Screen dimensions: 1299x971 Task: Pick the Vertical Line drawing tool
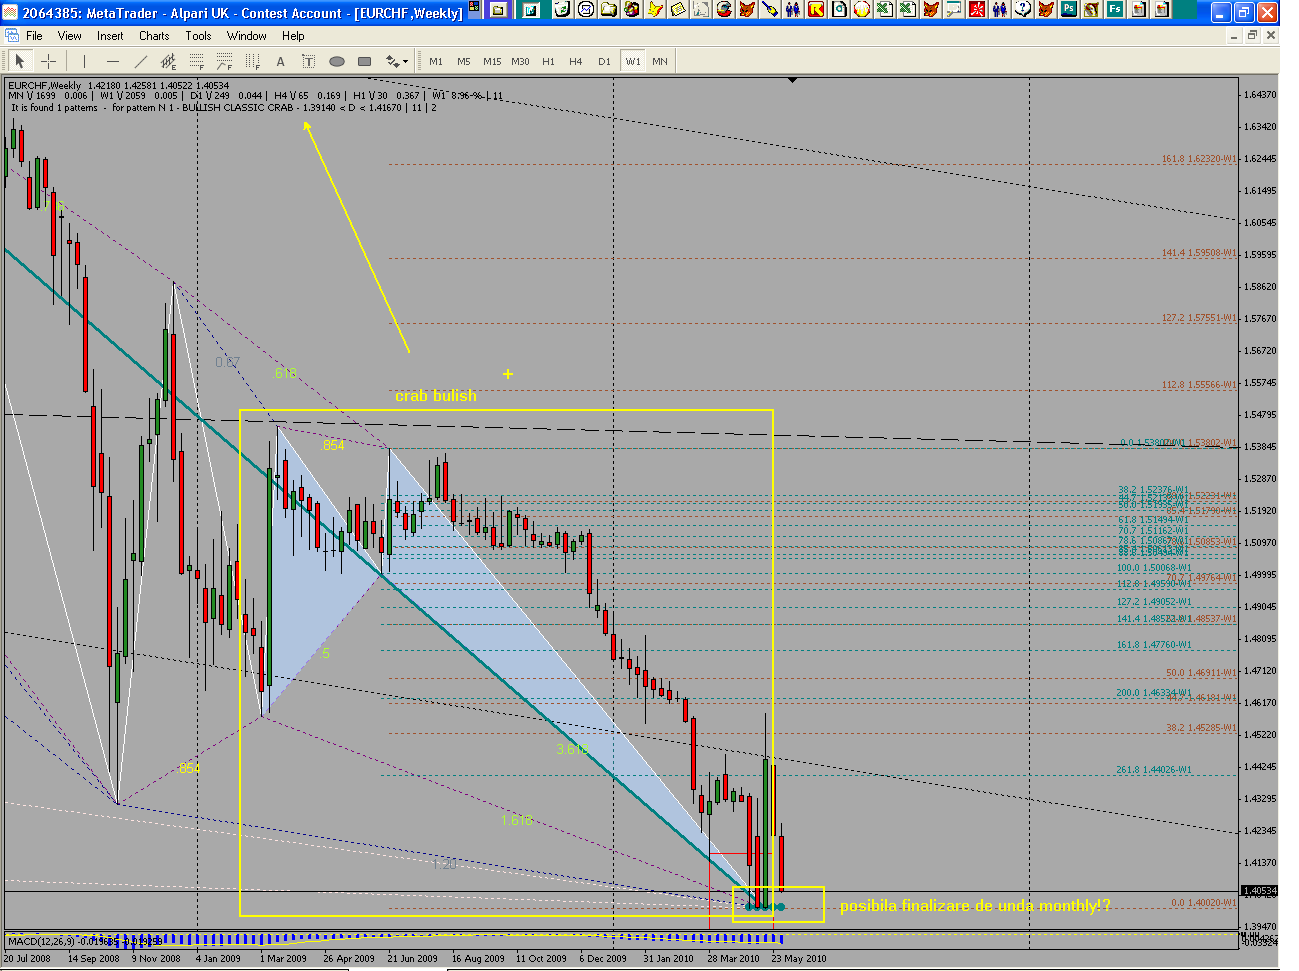[84, 61]
